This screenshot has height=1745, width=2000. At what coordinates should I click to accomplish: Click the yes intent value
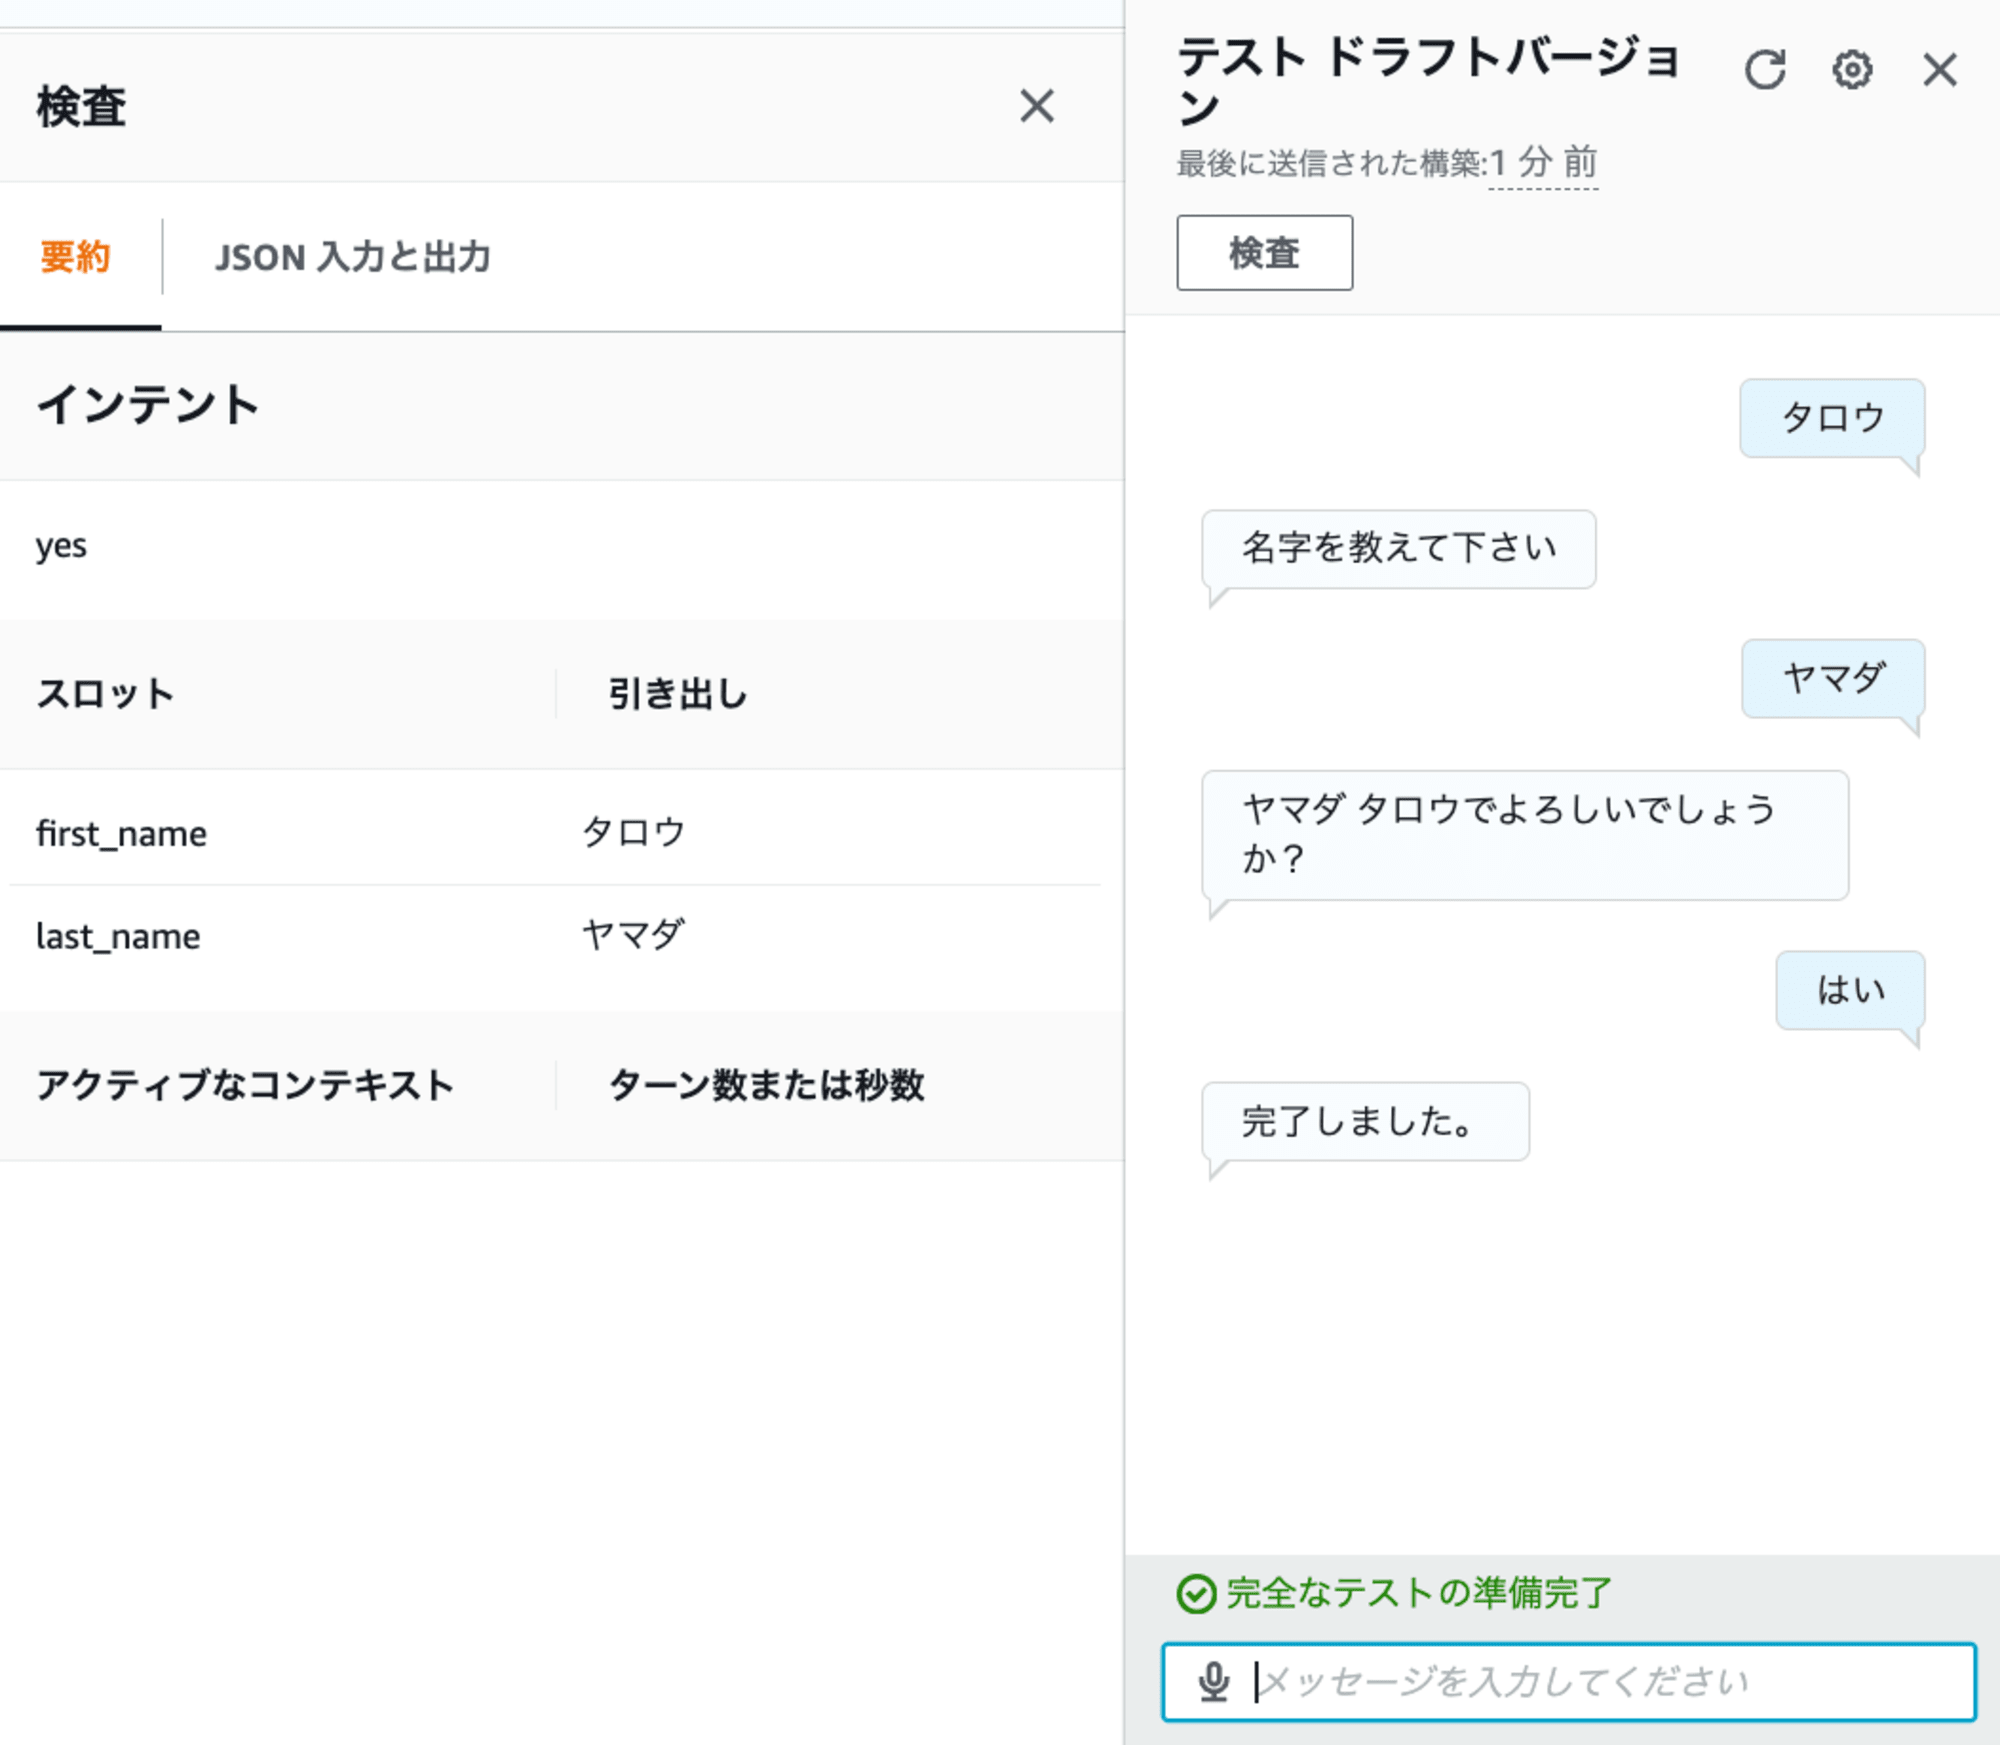point(61,546)
